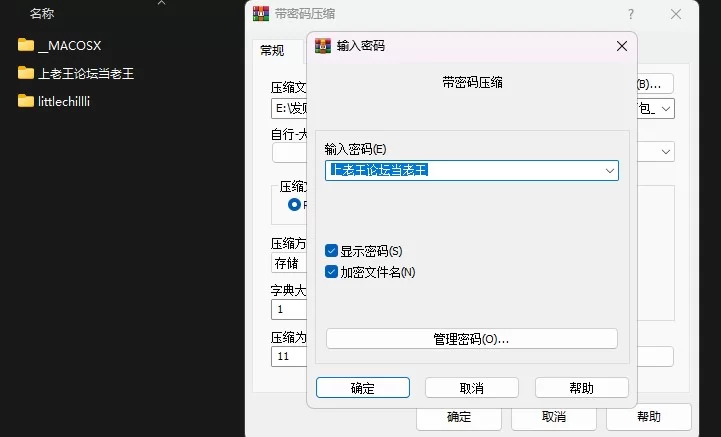
Task: Click WinRAR icon in 带密码压缩 title bar
Action: coord(260,14)
